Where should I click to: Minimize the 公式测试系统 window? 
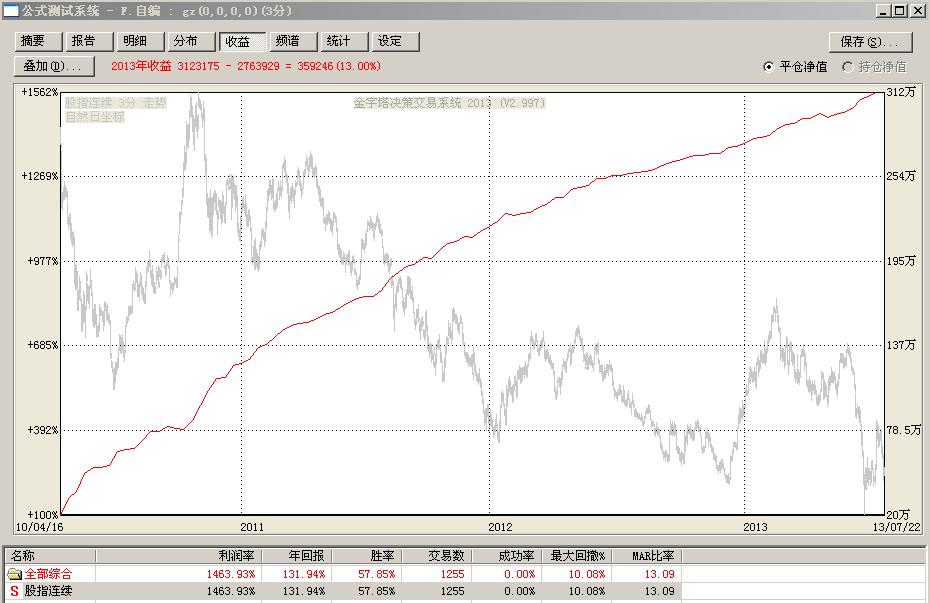click(x=884, y=11)
